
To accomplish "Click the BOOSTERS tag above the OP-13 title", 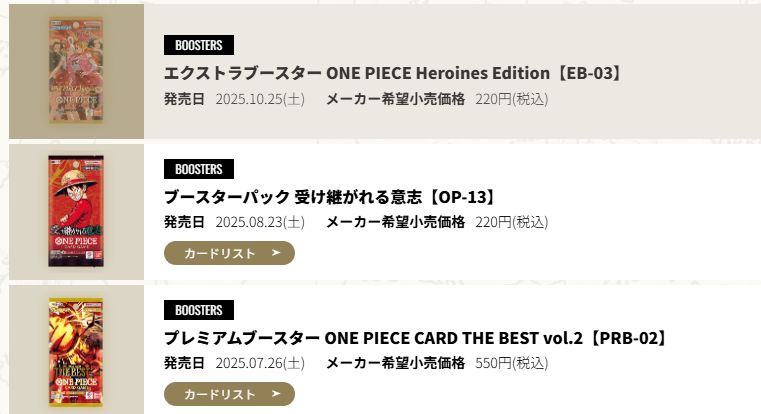I will 199,169.
